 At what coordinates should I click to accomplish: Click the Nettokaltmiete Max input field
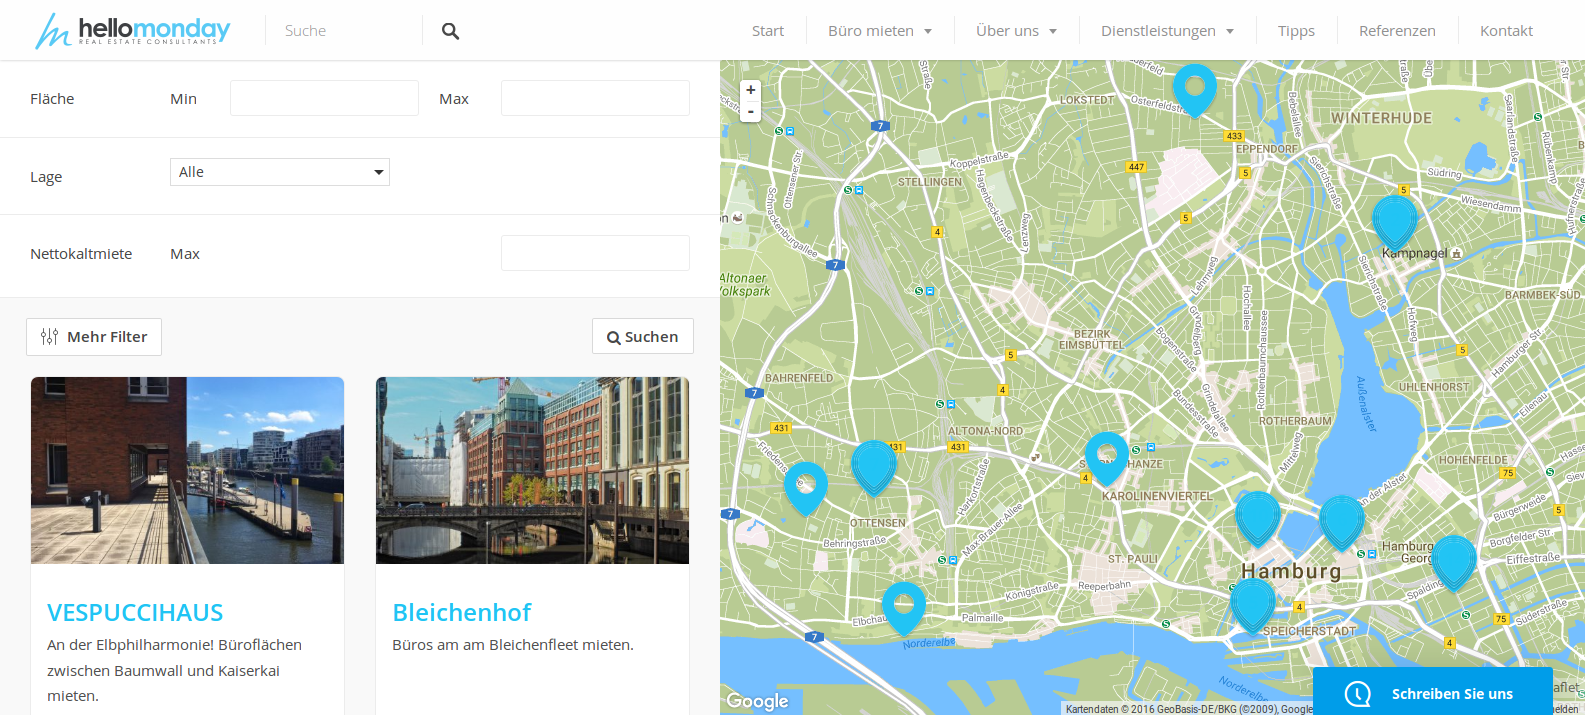pos(595,253)
